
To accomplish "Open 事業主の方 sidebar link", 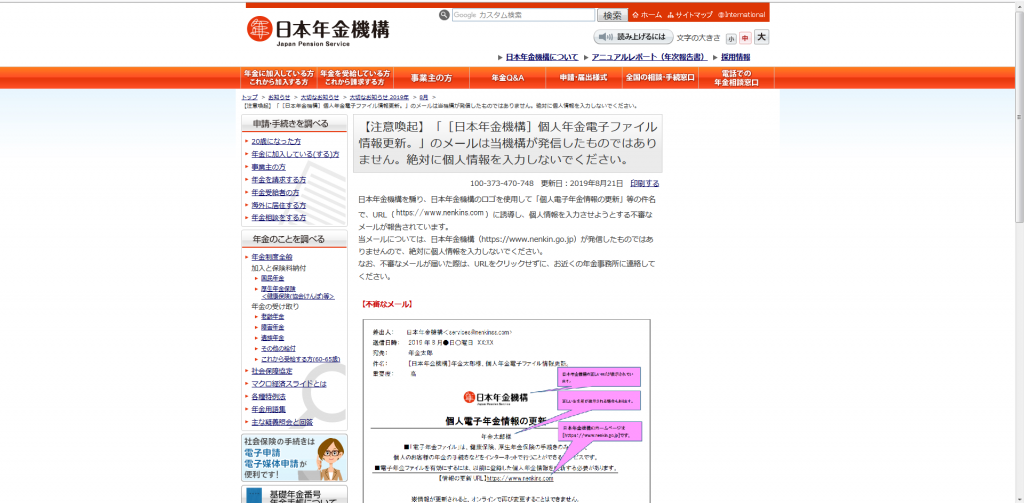I will coord(268,167).
